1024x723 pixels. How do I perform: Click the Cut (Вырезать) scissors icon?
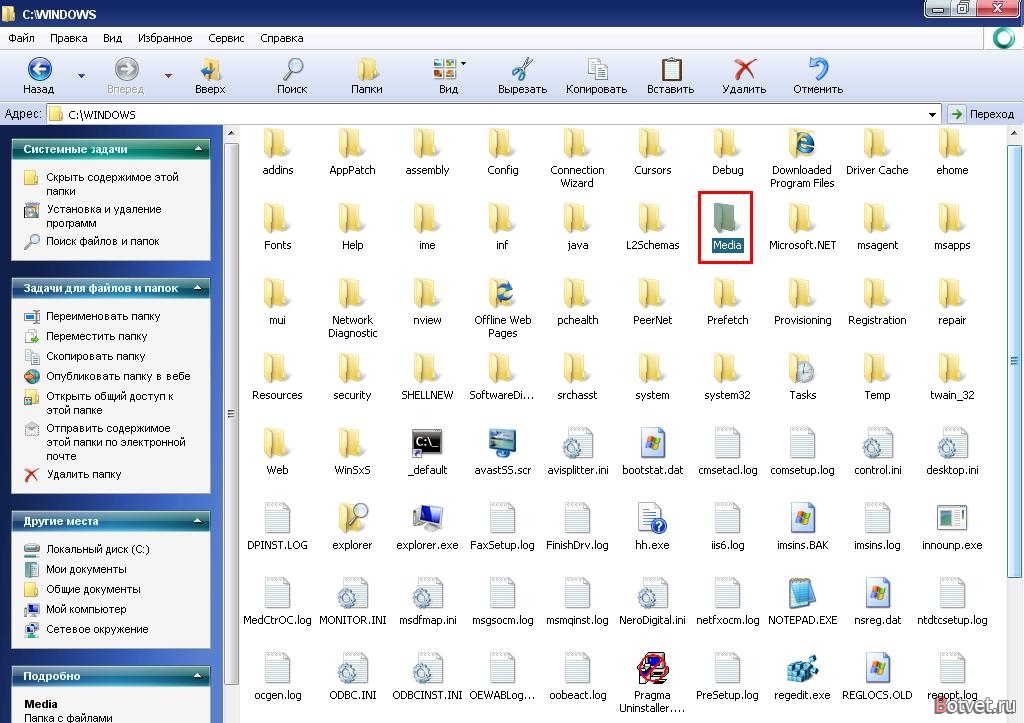pos(522,69)
